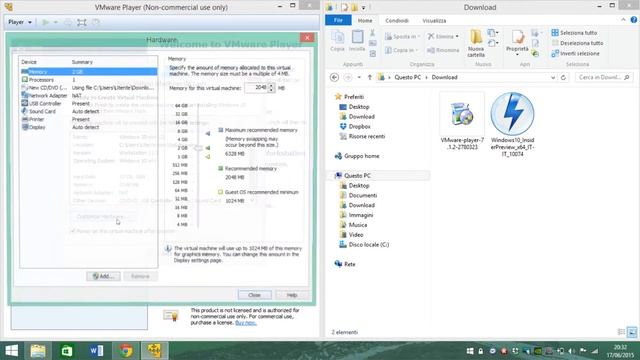The height and width of the screenshot is (360, 640).
Task: Select the New CD/DVD device row
Action: point(89,87)
